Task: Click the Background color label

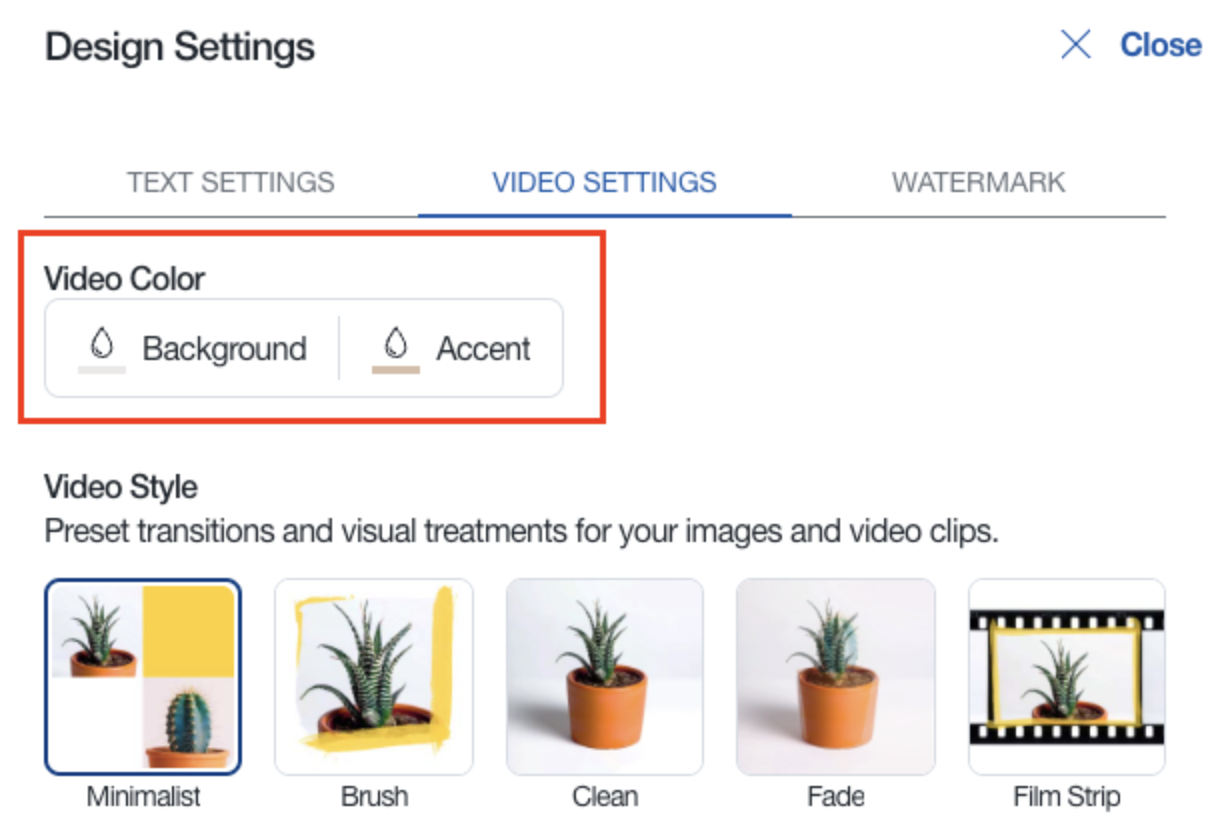Action: [224, 349]
